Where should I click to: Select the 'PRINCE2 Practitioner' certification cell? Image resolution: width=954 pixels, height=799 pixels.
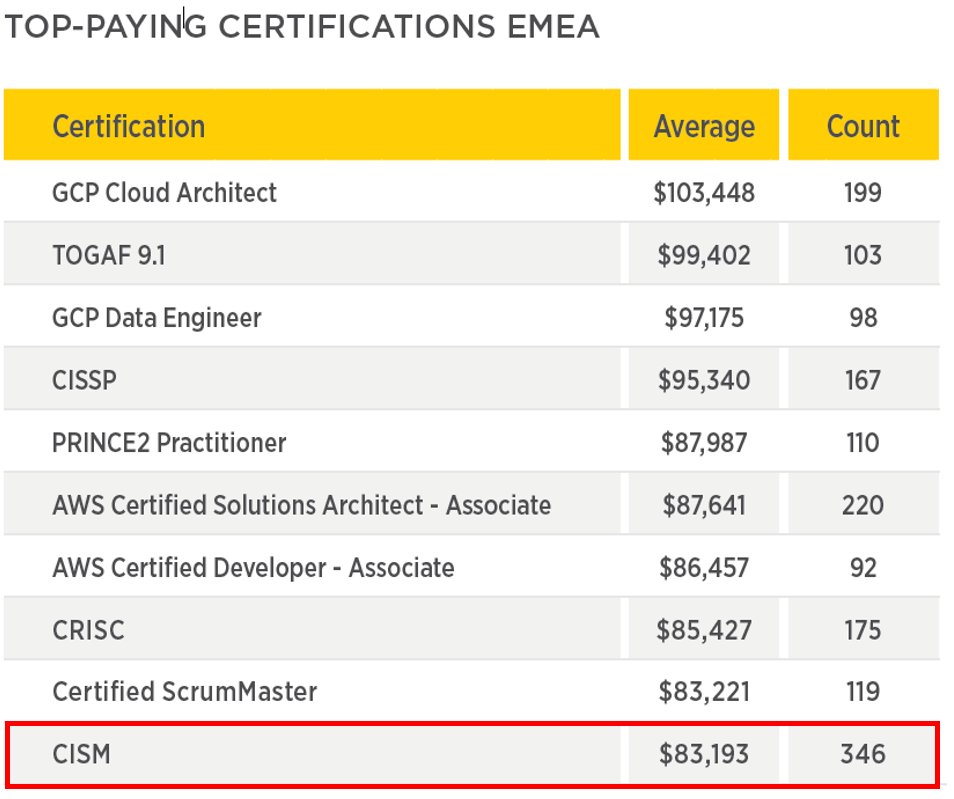312,443
